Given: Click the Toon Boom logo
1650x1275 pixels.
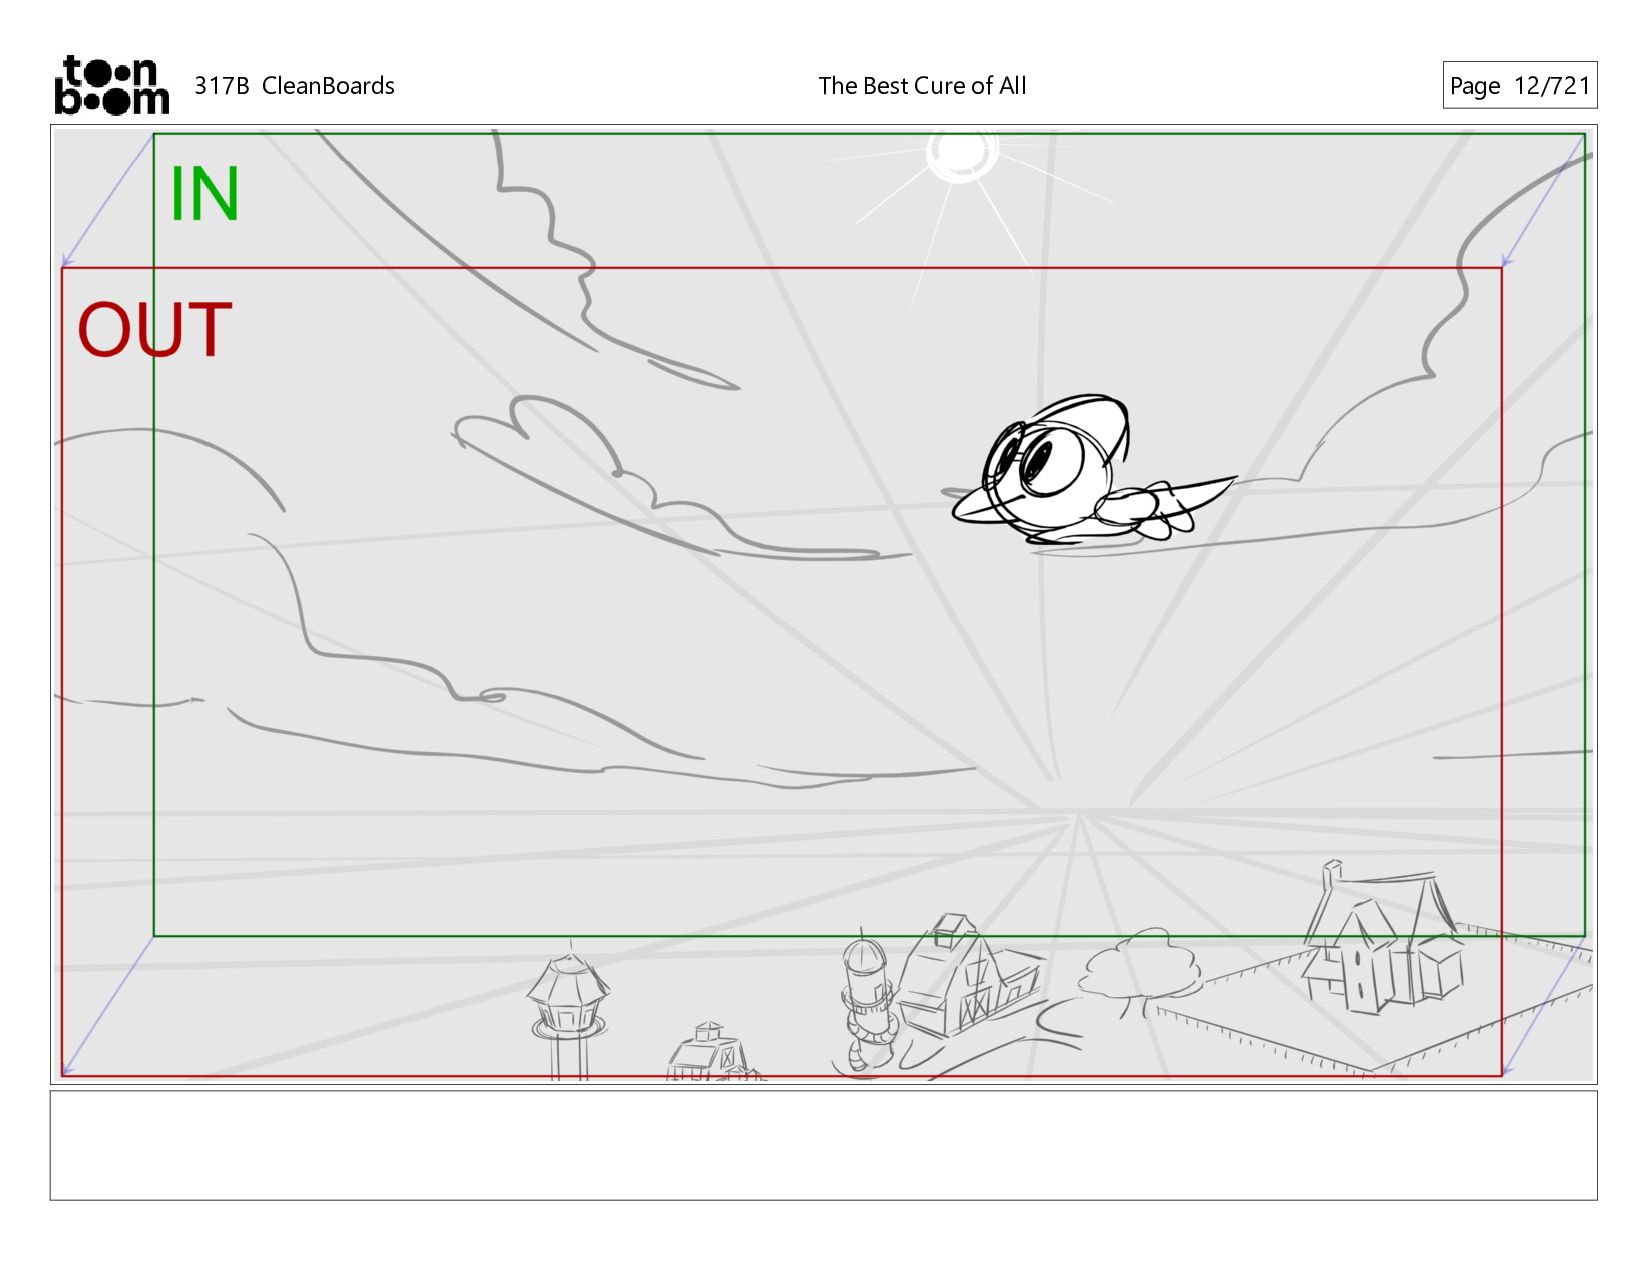Looking at the screenshot, I should point(111,85).
